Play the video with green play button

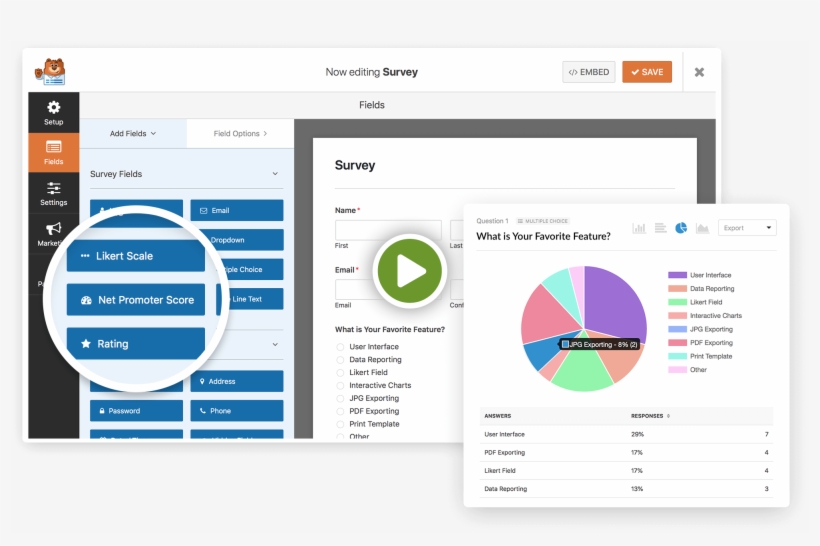tap(409, 271)
